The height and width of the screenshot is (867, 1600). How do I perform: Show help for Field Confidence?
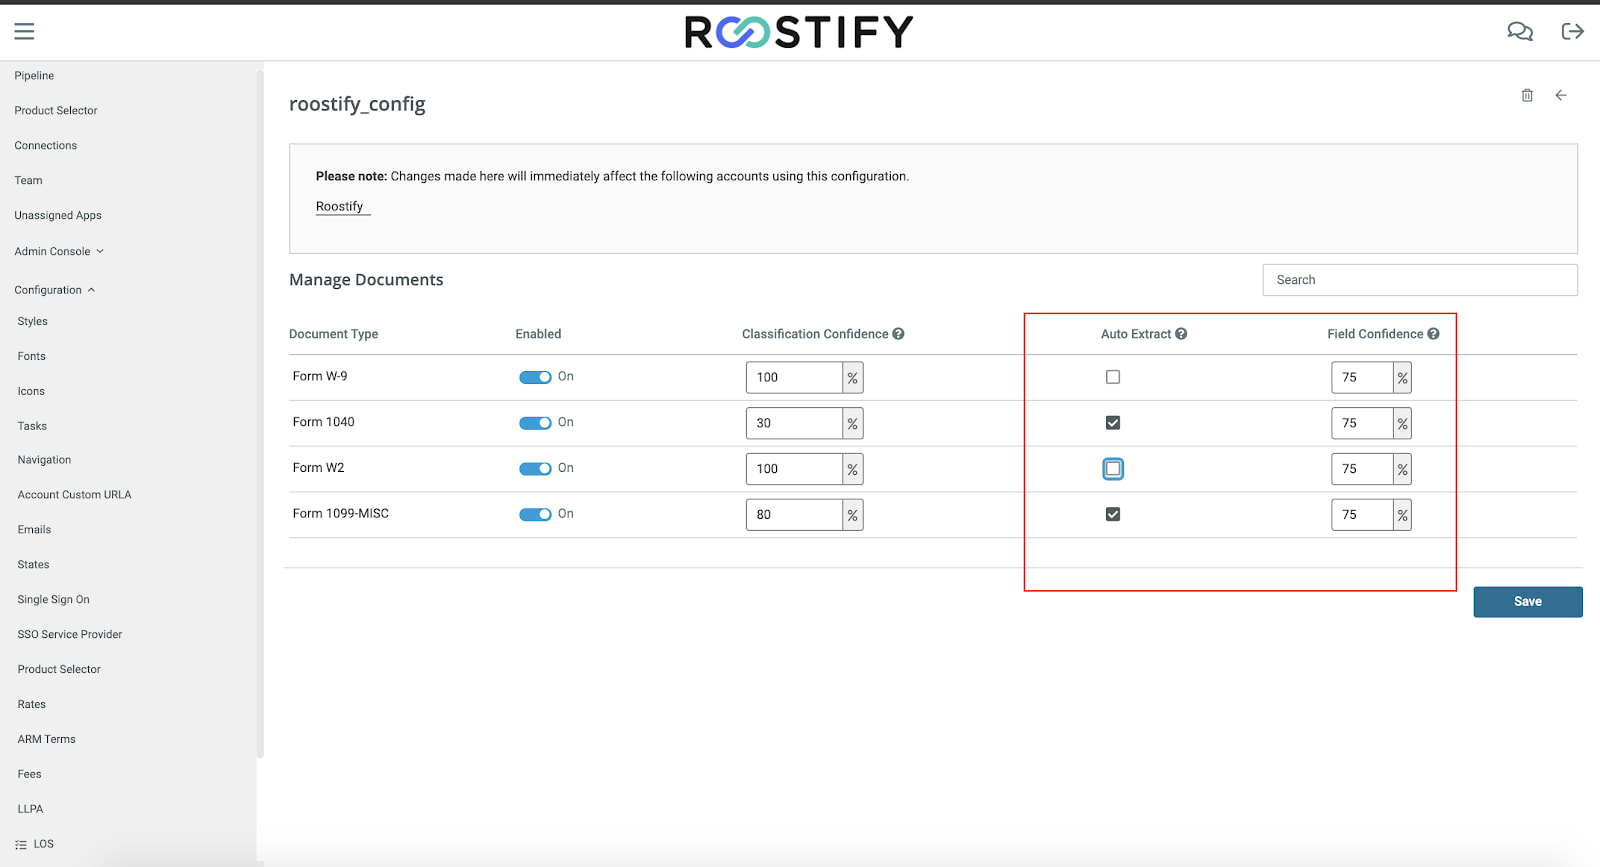tap(1433, 334)
